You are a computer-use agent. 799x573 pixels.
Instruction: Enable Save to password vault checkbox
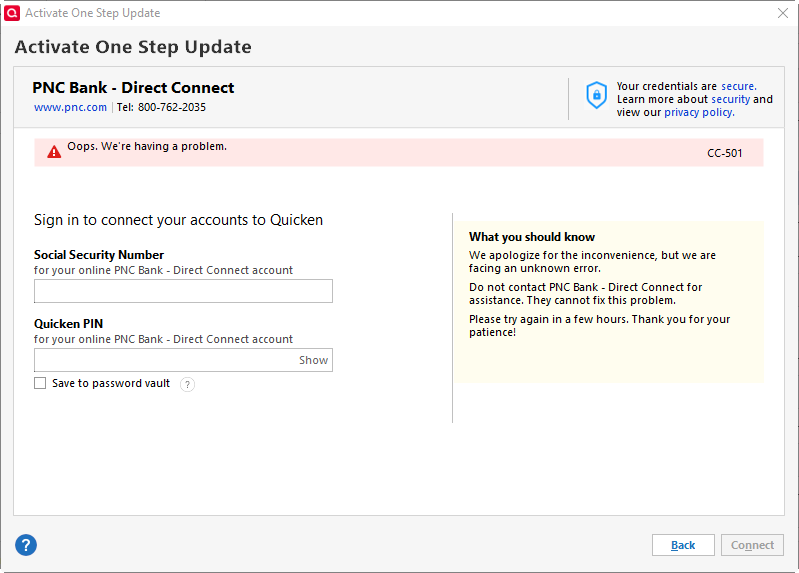point(40,383)
